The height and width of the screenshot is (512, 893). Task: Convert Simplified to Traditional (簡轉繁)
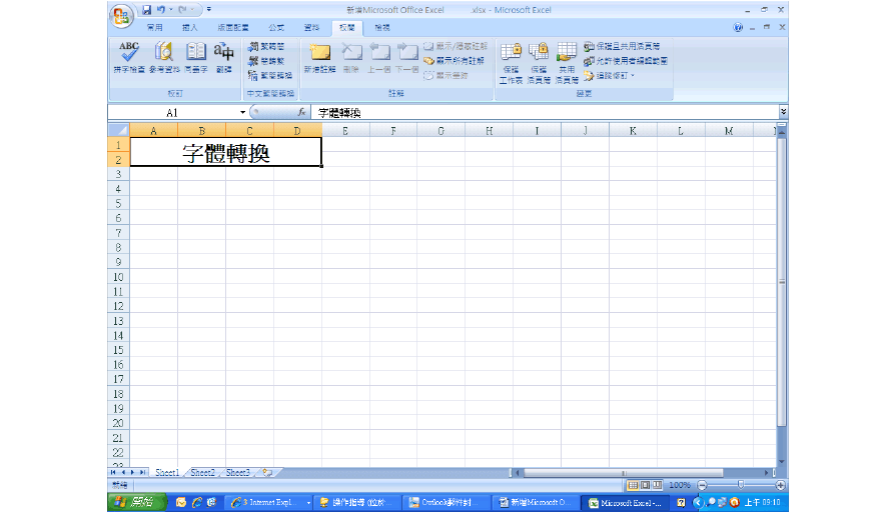[266, 61]
